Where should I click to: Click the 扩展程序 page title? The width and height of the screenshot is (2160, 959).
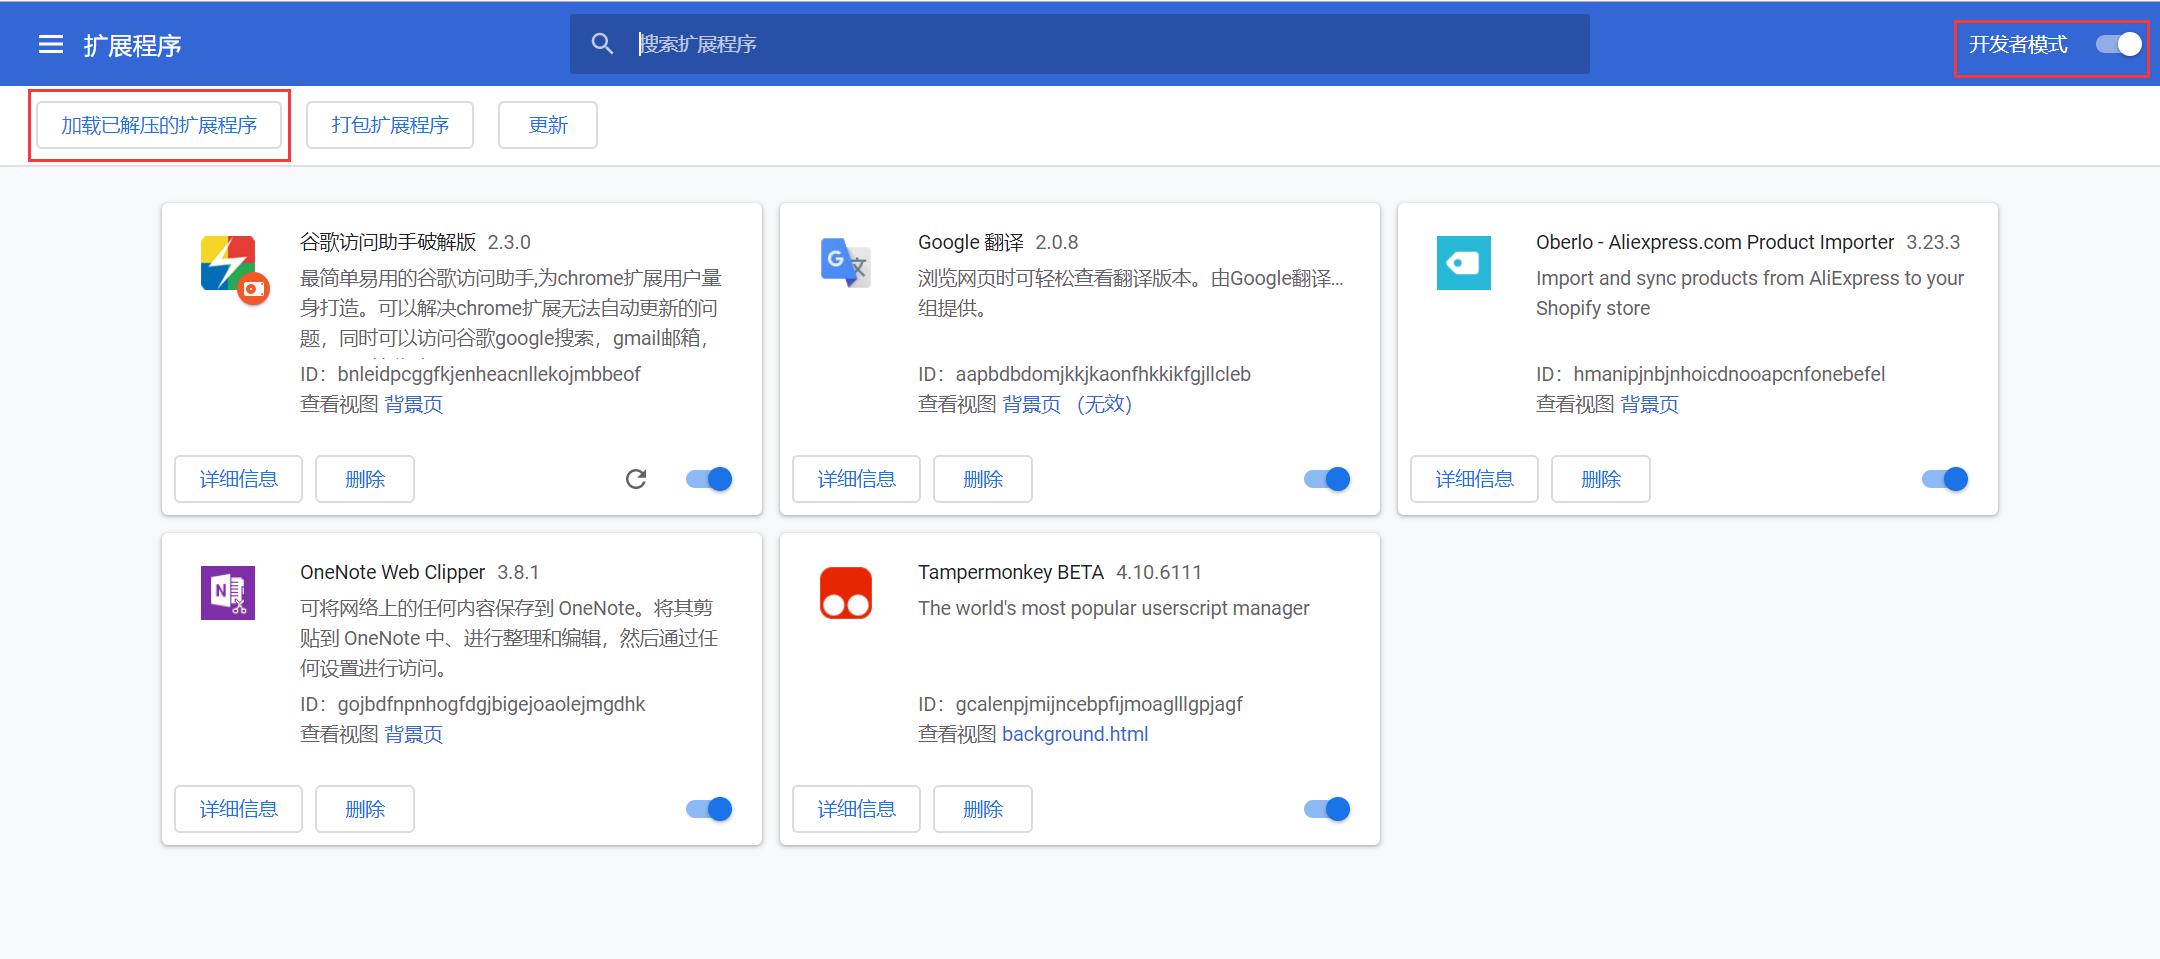pos(132,45)
